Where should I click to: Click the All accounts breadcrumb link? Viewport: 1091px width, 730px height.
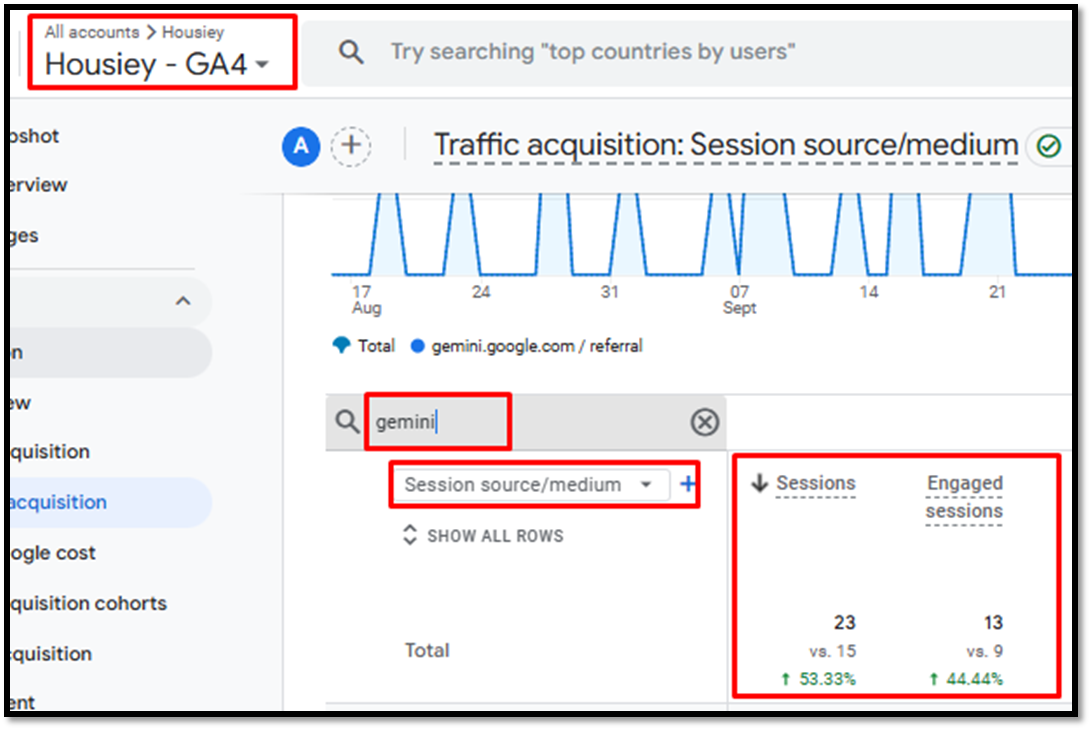pyautogui.click(x=91, y=32)
